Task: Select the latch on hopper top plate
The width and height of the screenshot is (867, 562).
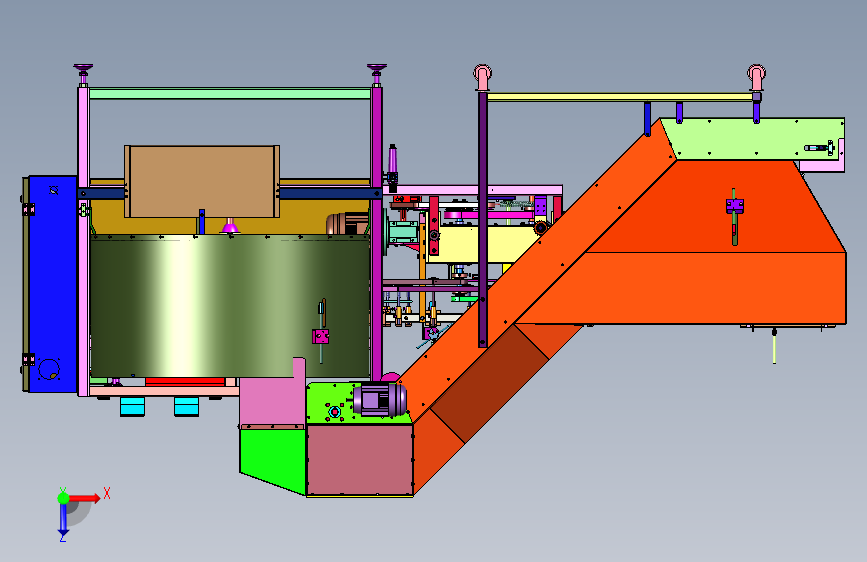Action: coord(819,148)
